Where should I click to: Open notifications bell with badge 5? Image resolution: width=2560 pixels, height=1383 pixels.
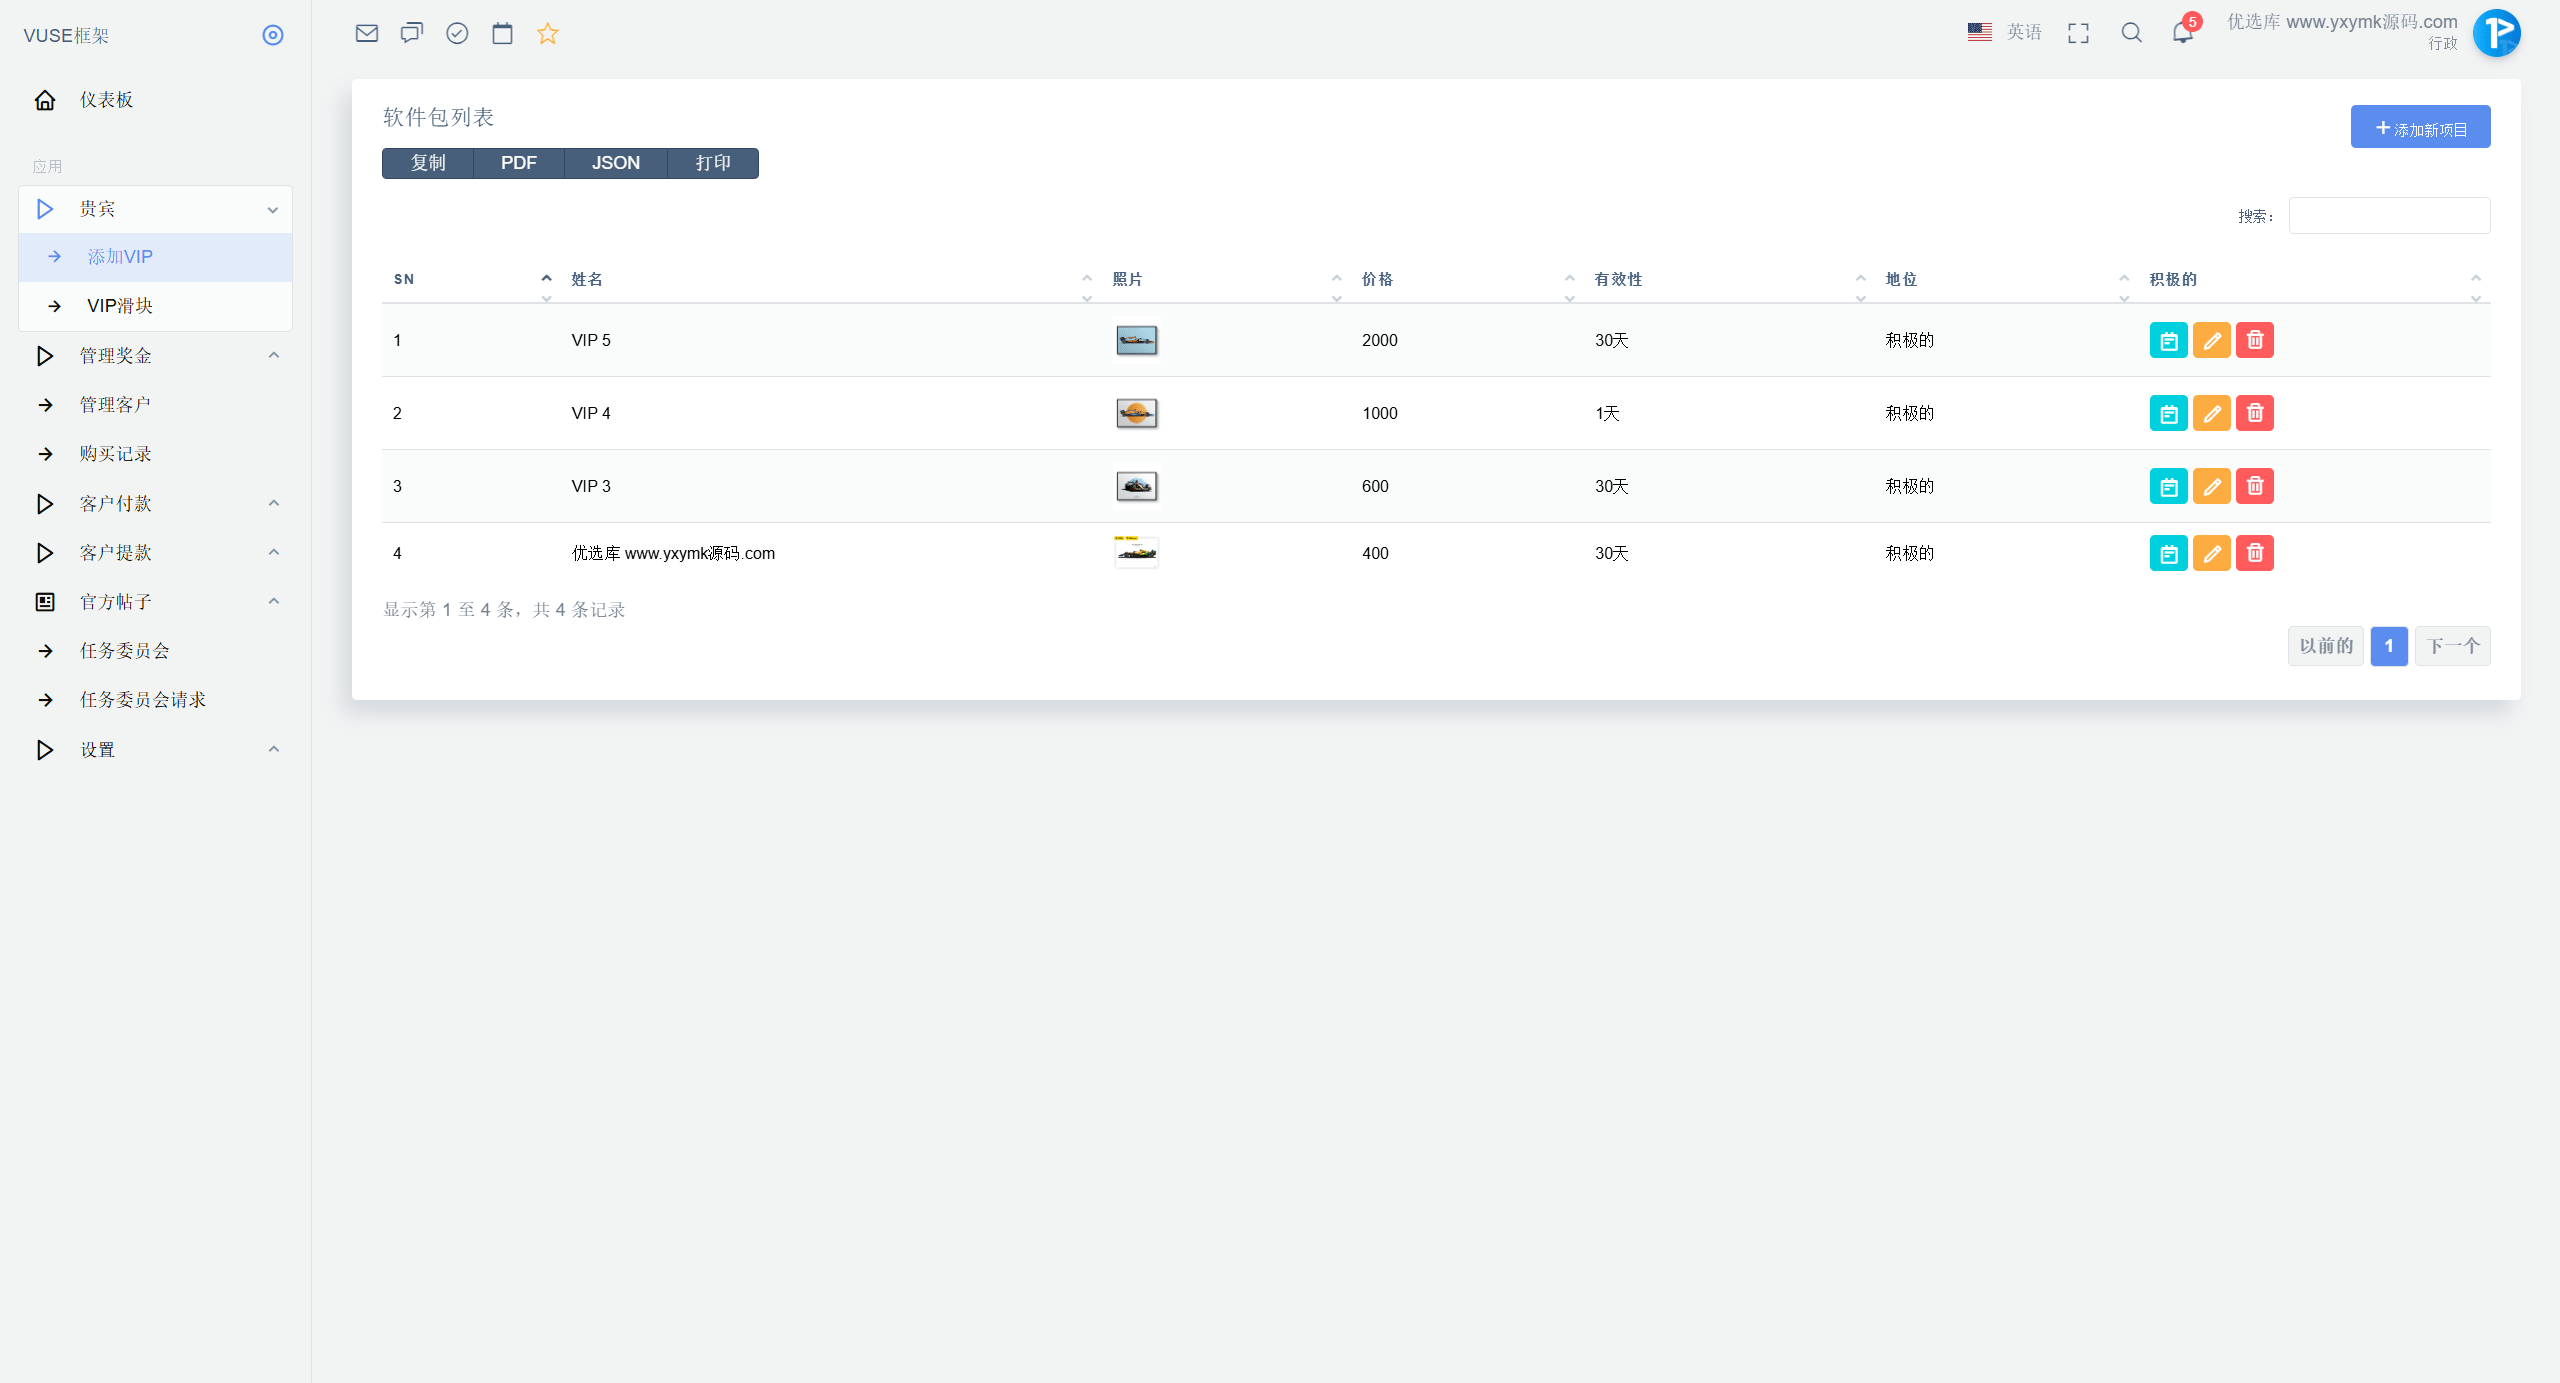[2183, 31]
